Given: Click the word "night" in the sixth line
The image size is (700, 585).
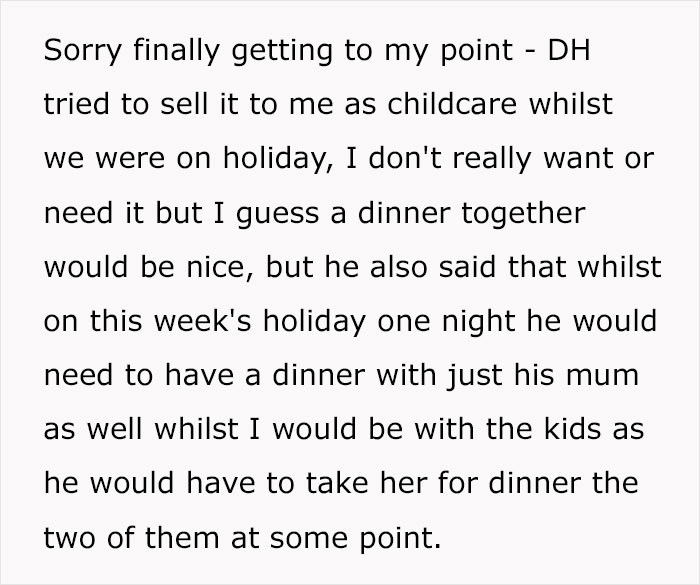Looking at the screenshot, I should pyautogui.click(x=479, y=322).
